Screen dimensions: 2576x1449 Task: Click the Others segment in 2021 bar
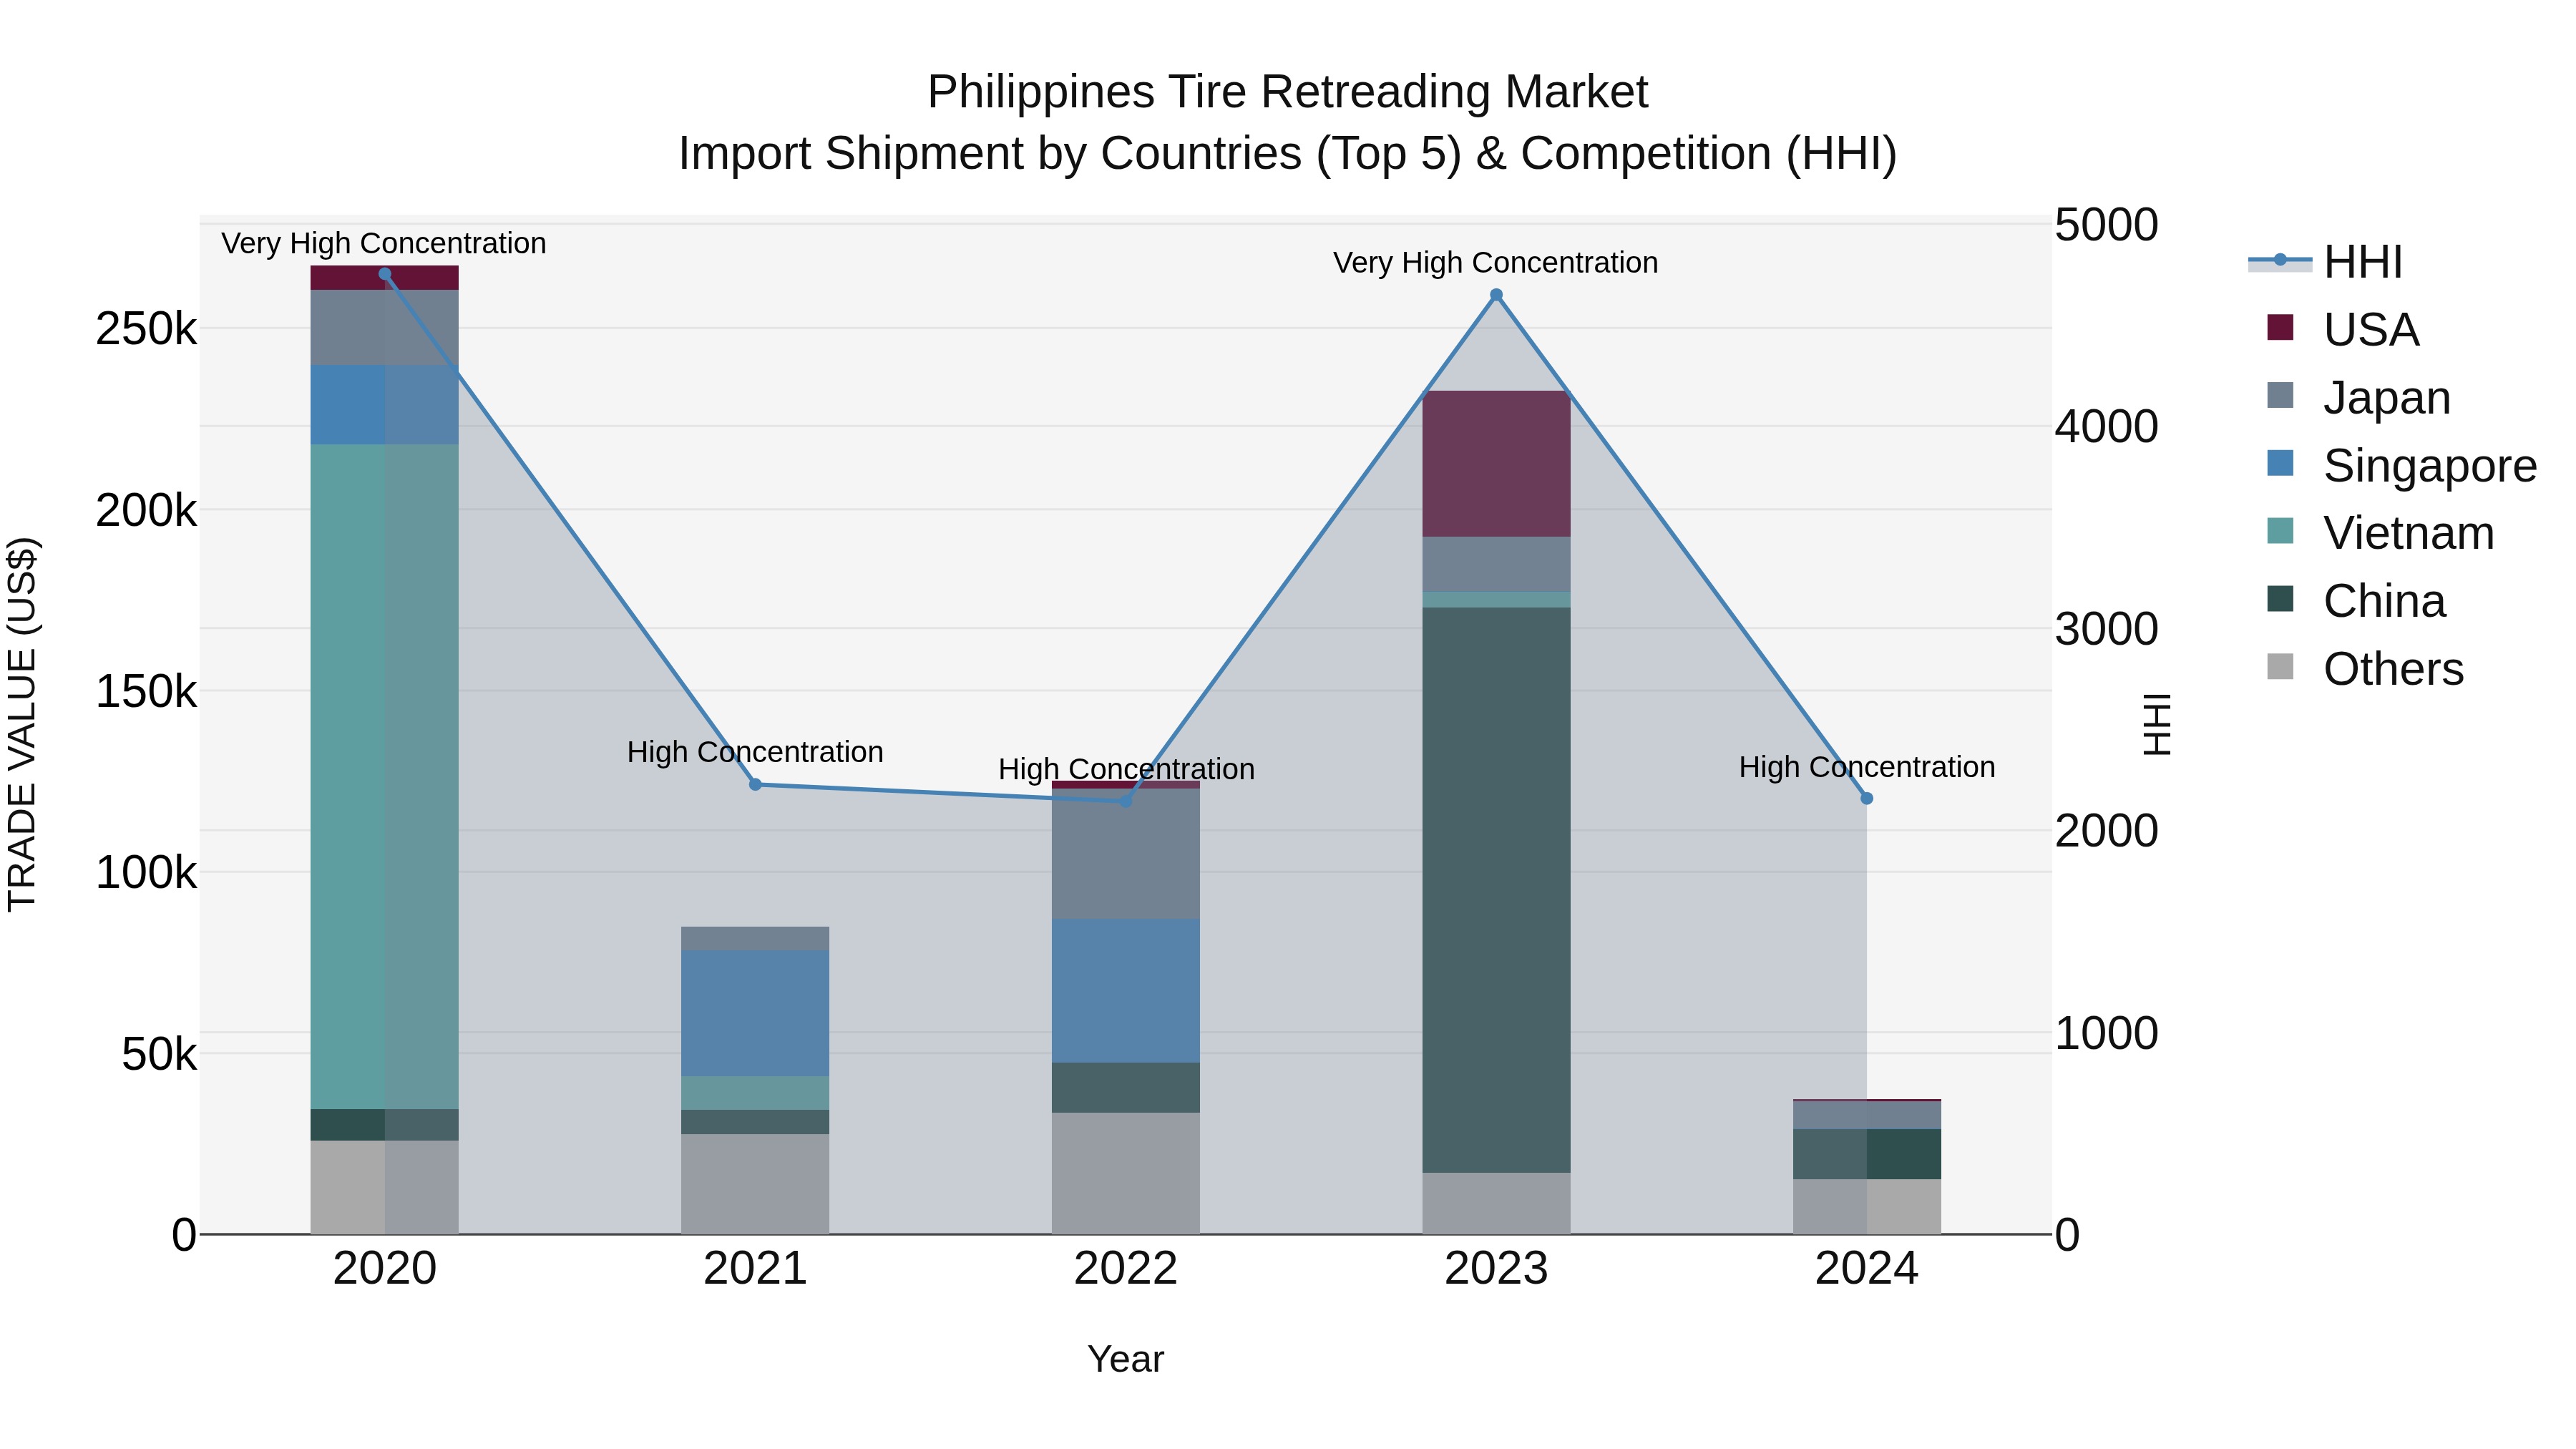pos(755,1184)
